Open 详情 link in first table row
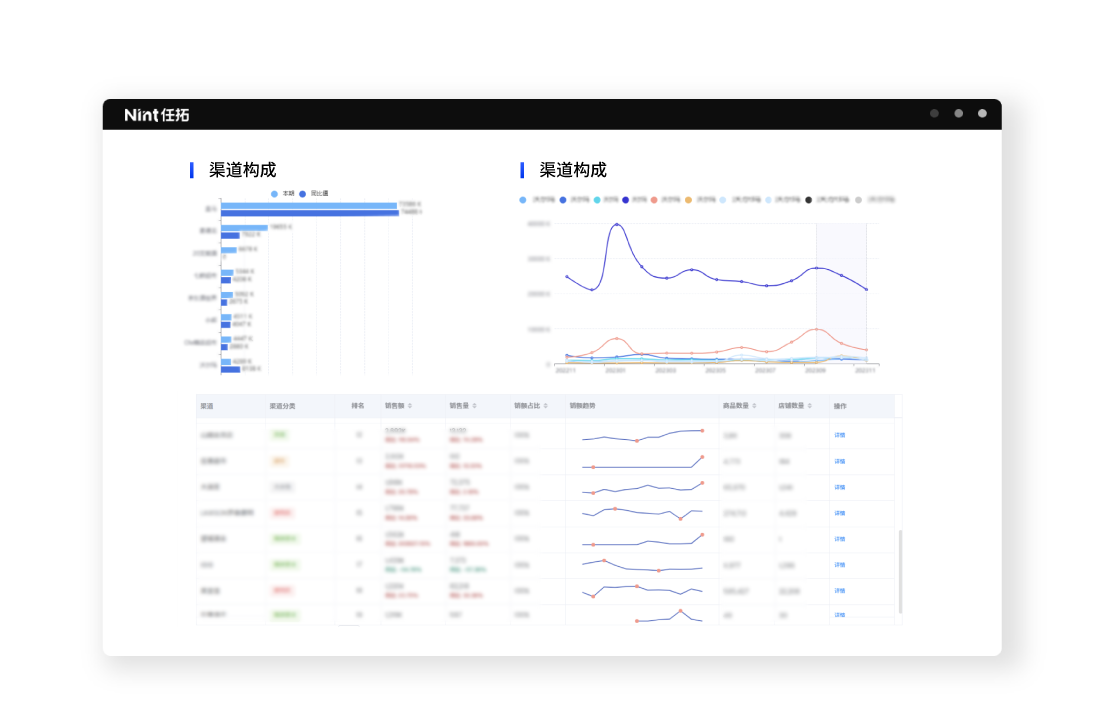1094x707 pixels. (x=839, y=435)
